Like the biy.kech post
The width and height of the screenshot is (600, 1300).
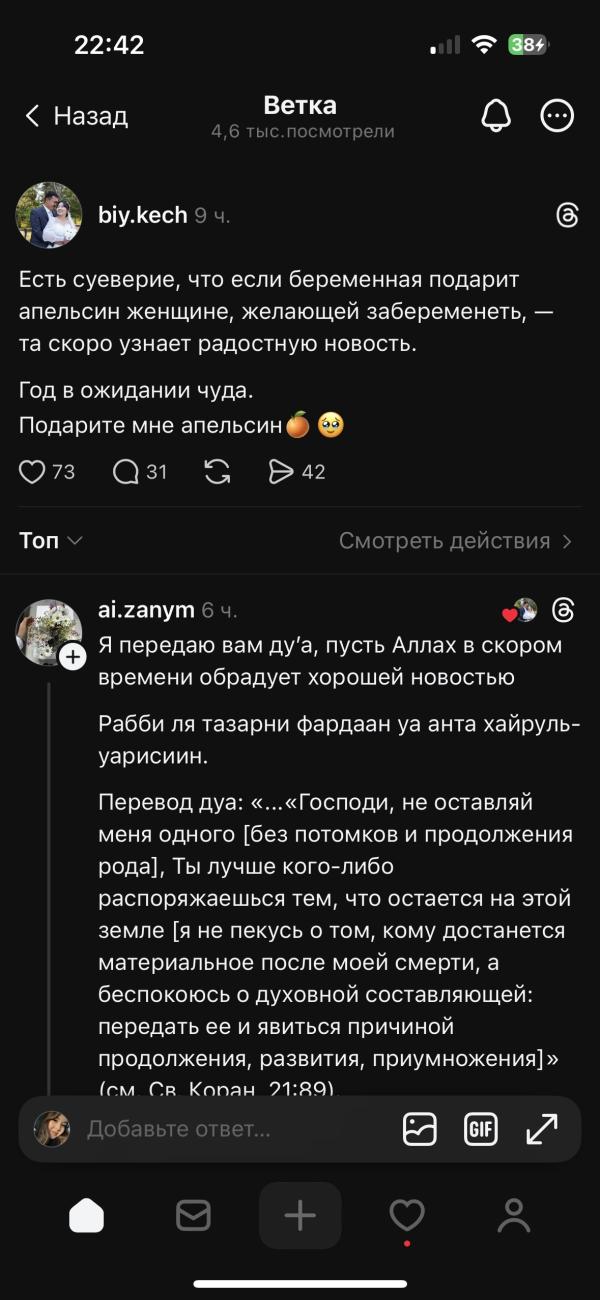pos(33,472)
